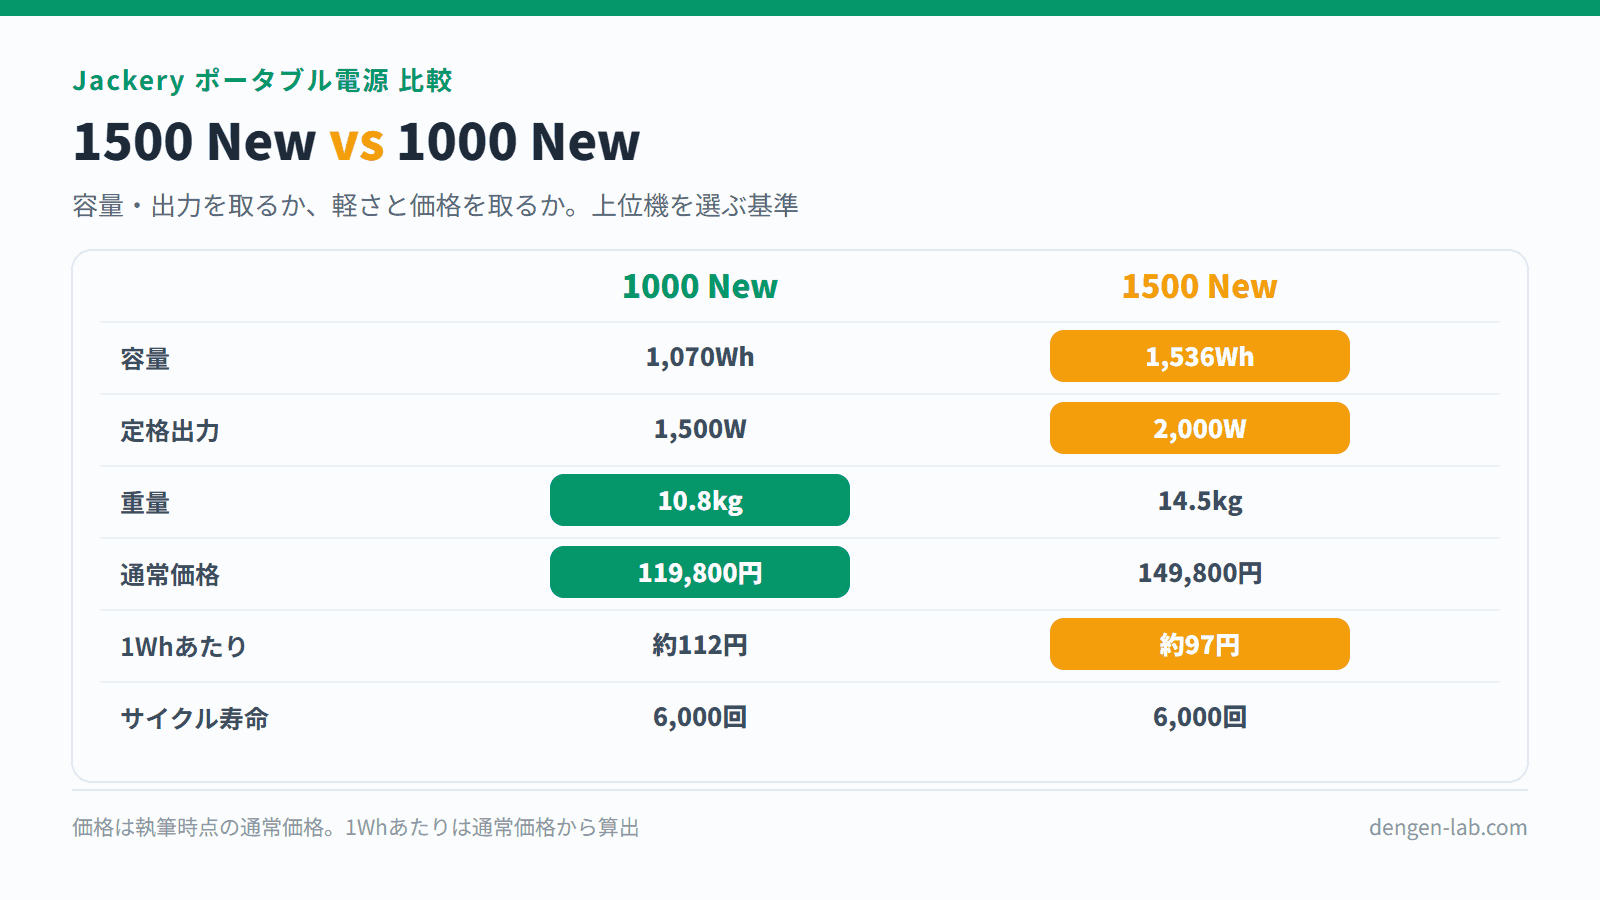1600x900 pixels.
Task: Click the '定格出力' row label
Action: (170, 430)
